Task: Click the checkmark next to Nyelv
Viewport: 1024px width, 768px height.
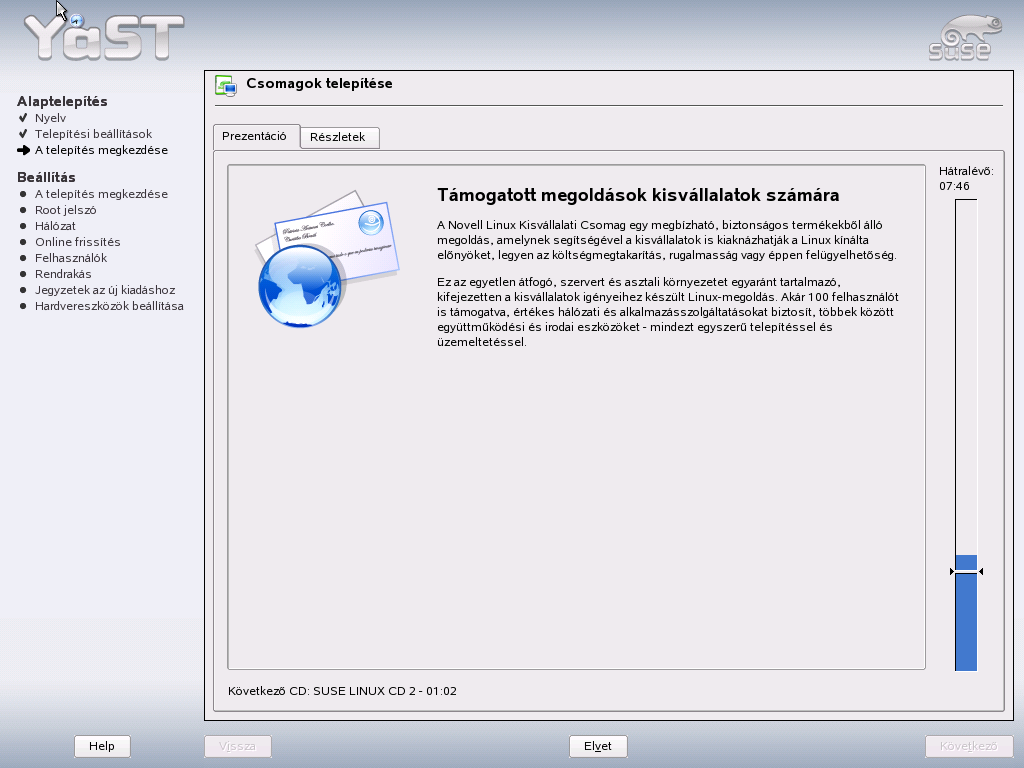Action: pyautogui.click(x=23, y=118)
